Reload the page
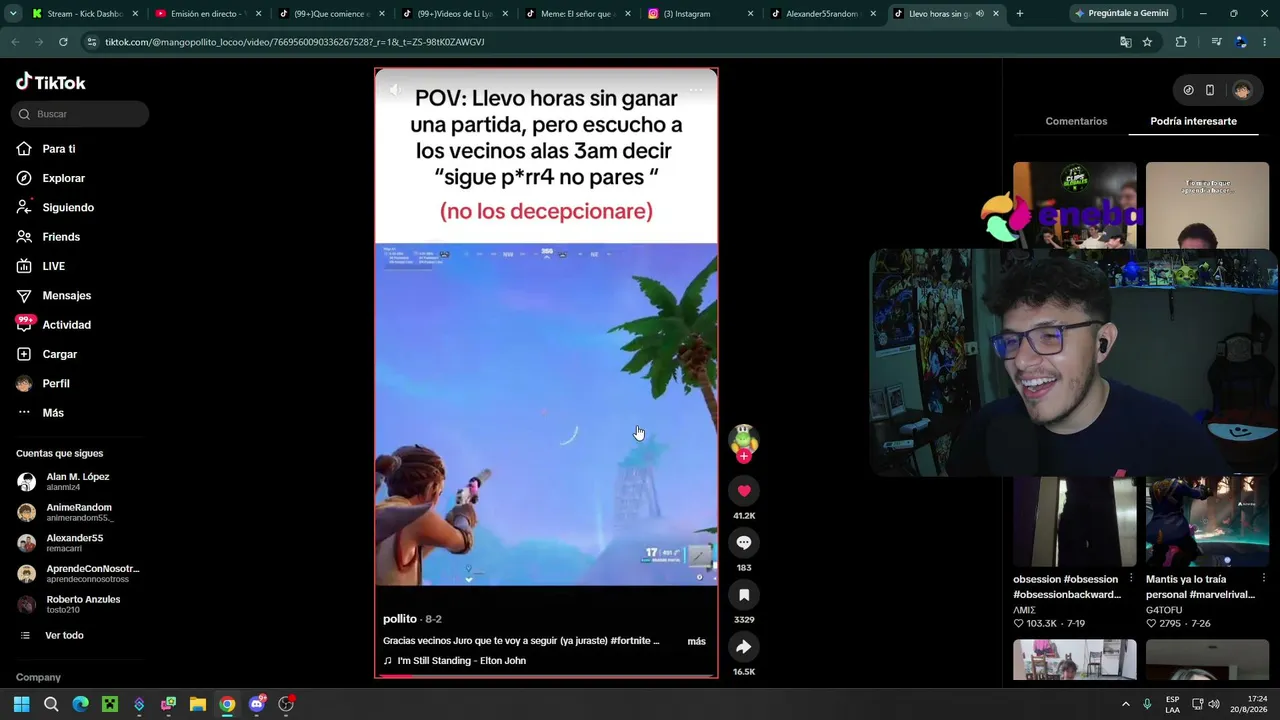 [x=63, y=42]
